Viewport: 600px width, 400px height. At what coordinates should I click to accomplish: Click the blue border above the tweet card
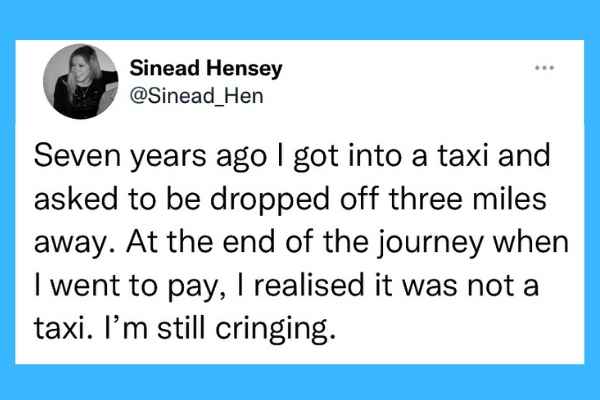point(300,19)
